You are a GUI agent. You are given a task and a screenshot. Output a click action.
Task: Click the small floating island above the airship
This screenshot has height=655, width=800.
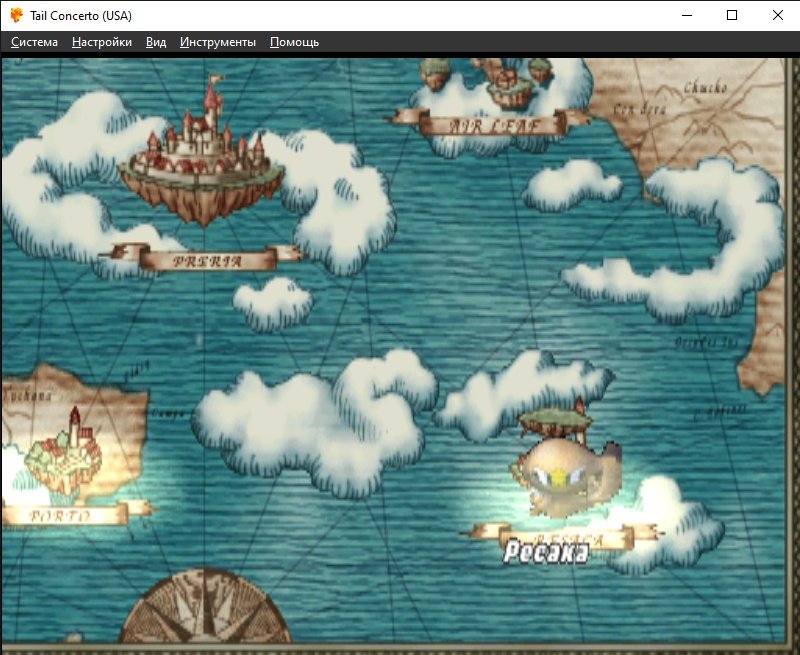(555, 420)
